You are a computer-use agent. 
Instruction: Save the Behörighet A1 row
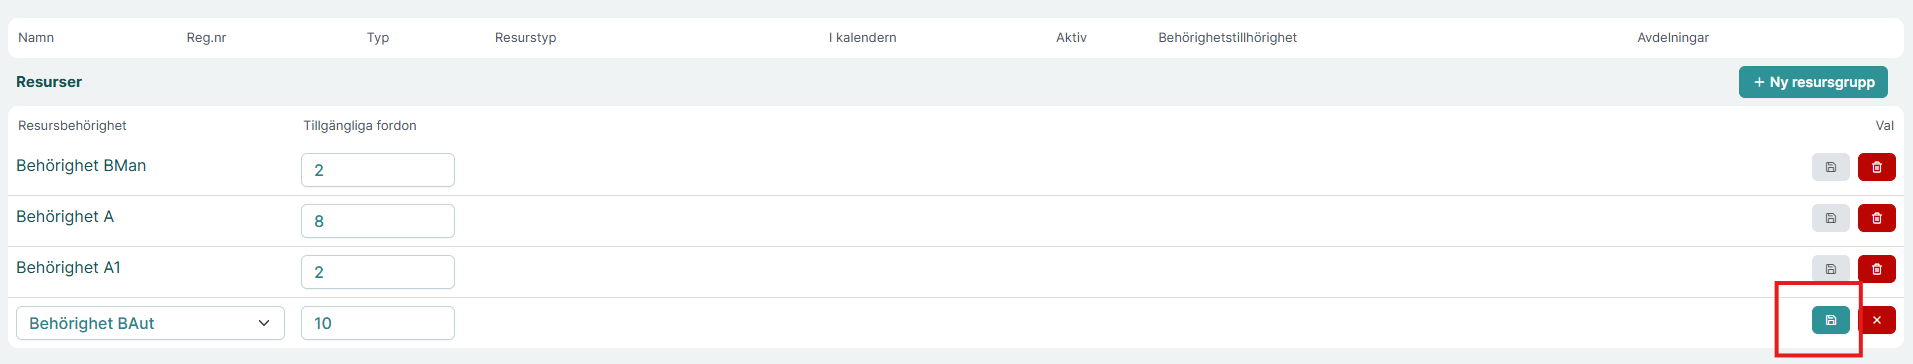pyautogui.click(x=1830, y=269)
